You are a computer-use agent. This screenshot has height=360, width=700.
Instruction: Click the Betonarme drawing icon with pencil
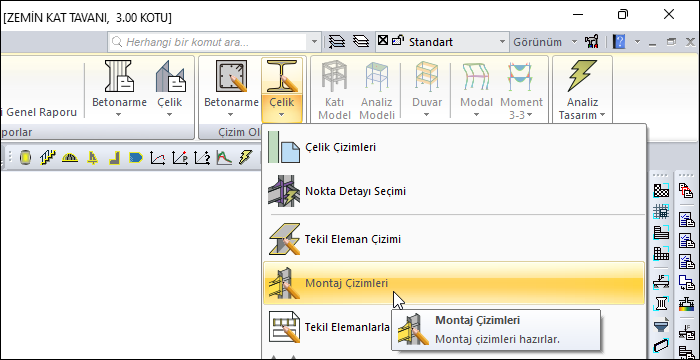(231, 76)
